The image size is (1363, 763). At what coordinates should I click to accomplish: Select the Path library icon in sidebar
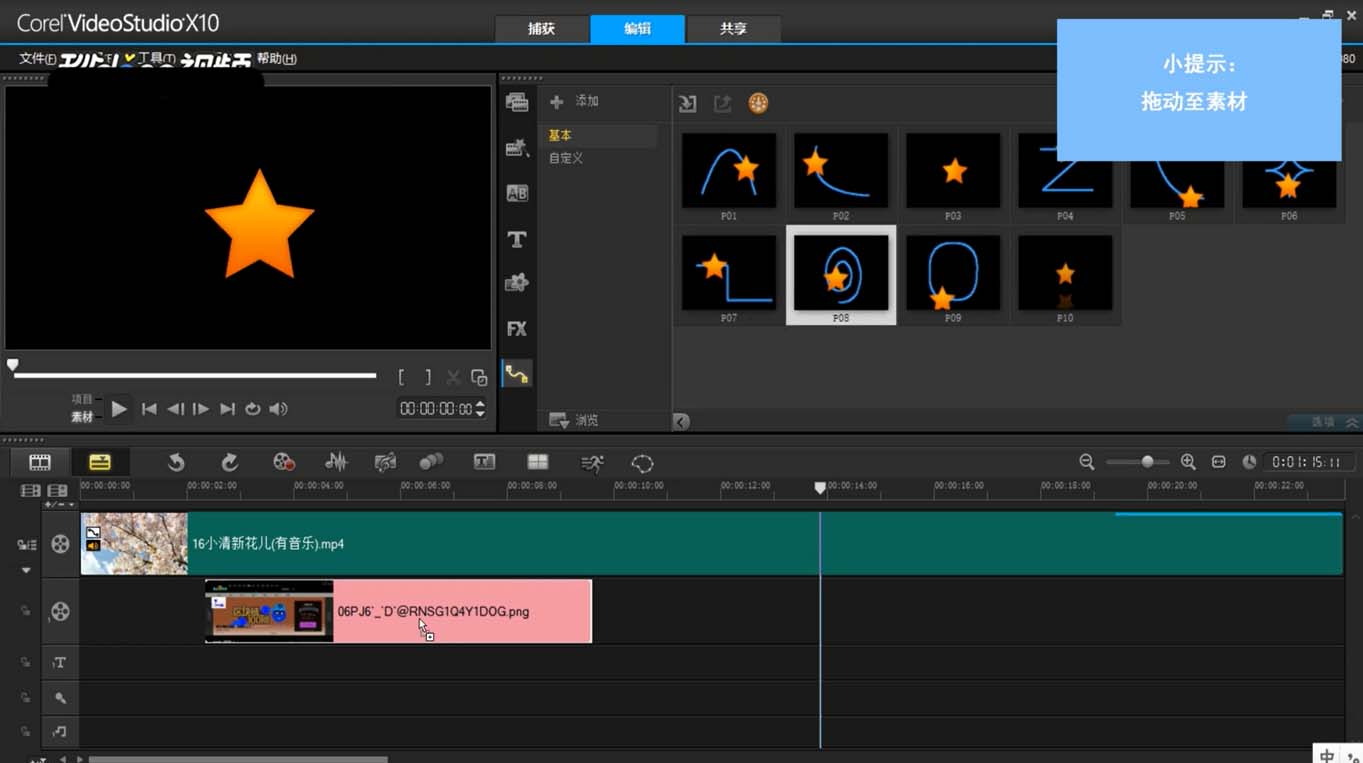[517, 374]
